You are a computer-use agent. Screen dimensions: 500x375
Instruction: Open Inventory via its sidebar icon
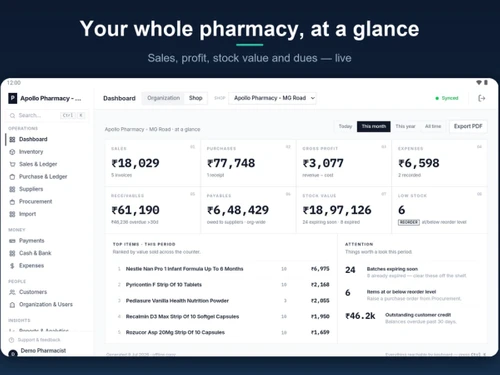pyautogui.click(x=12, y=152)
